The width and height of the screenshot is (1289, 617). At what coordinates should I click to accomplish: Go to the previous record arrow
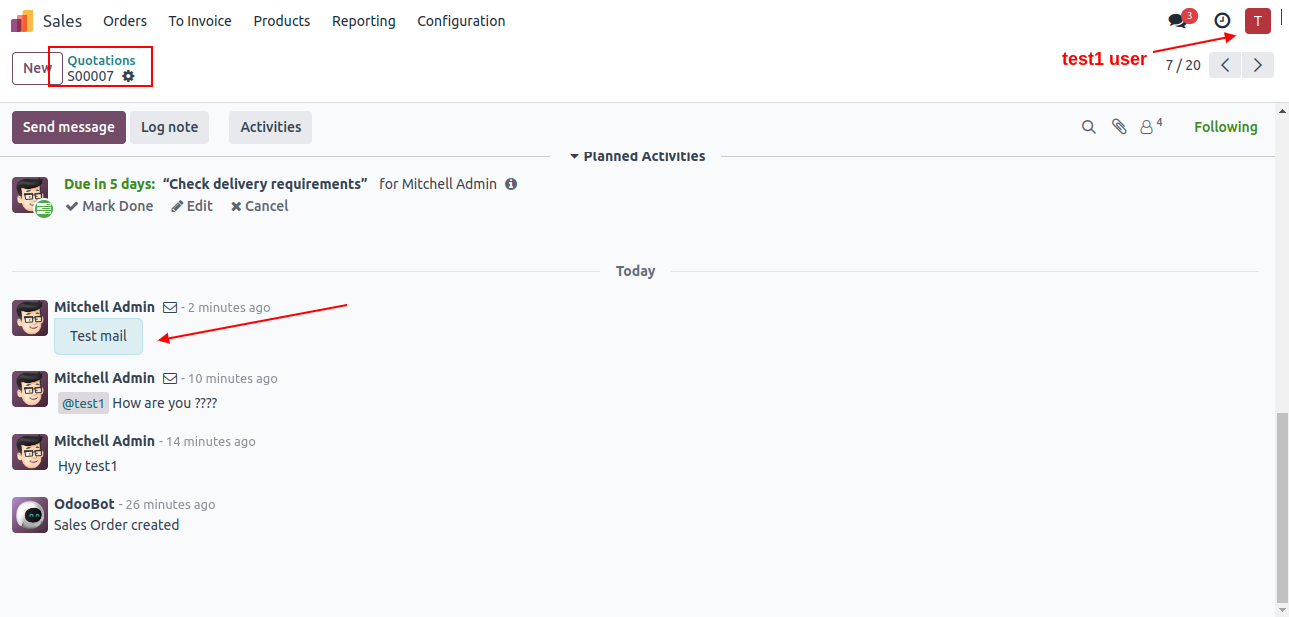pyautogui.click(x=1225, y=65)
